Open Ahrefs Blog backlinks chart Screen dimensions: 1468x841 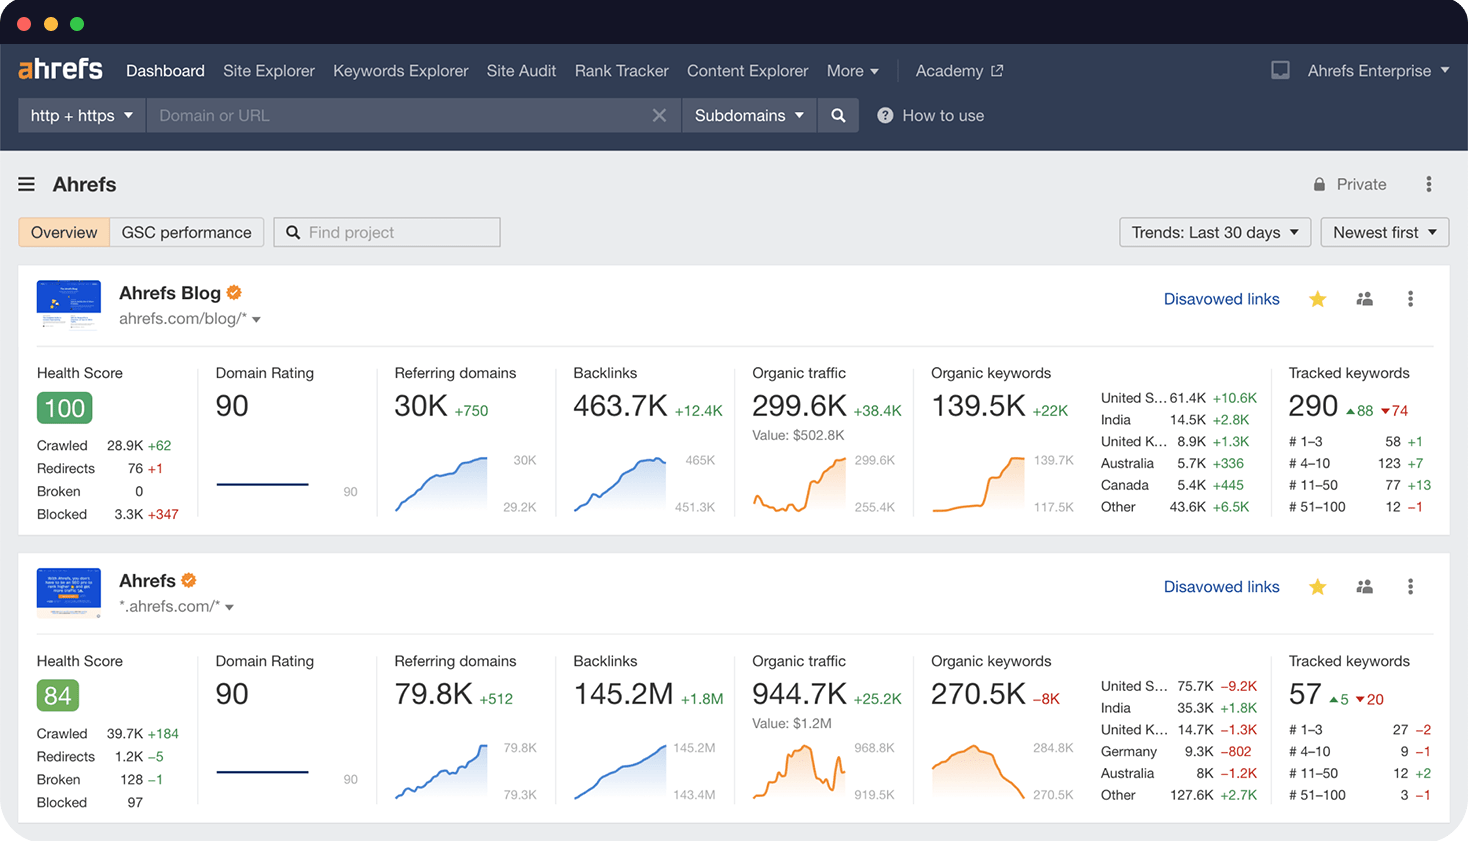pos(620,484)
